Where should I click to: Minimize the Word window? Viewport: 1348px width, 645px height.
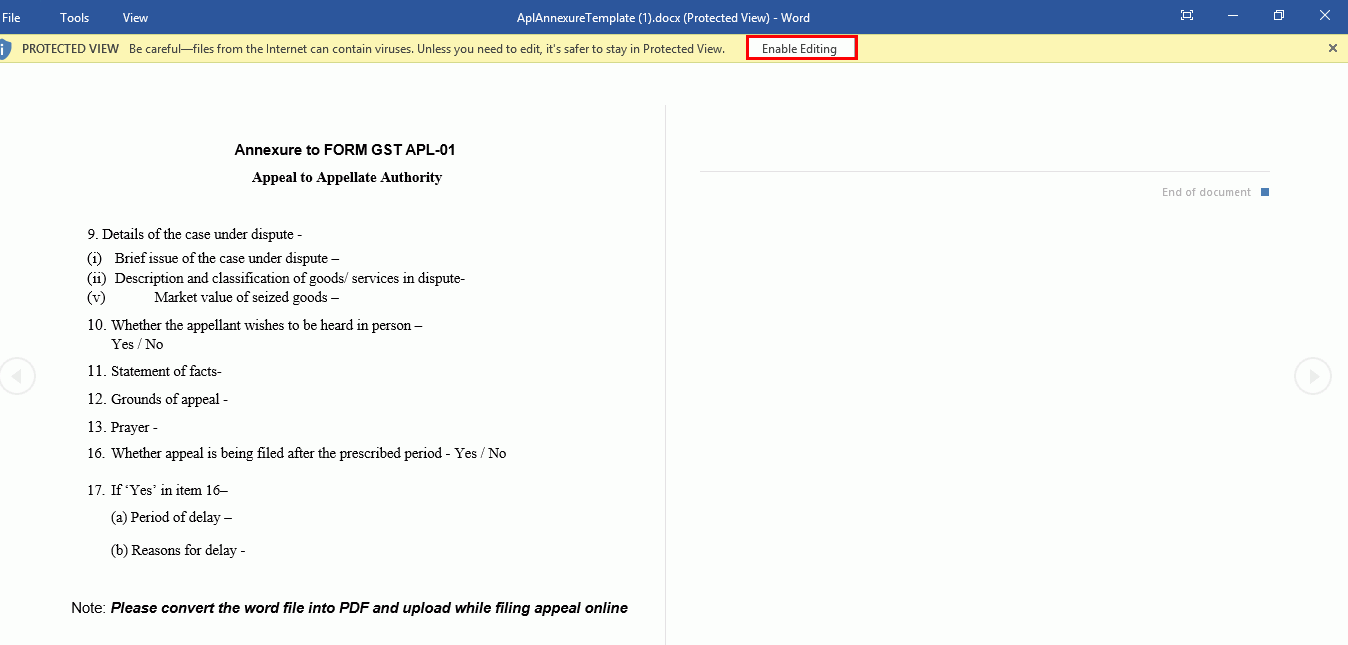pos(1232,16)
